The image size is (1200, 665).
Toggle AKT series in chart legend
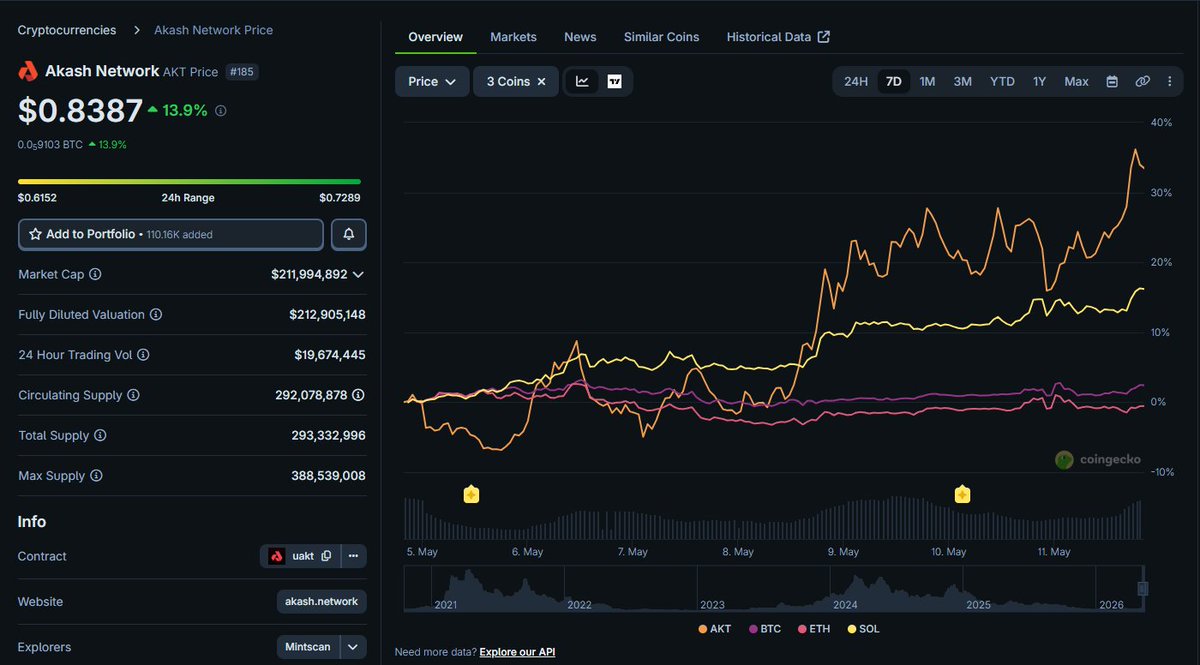point(714,629)
